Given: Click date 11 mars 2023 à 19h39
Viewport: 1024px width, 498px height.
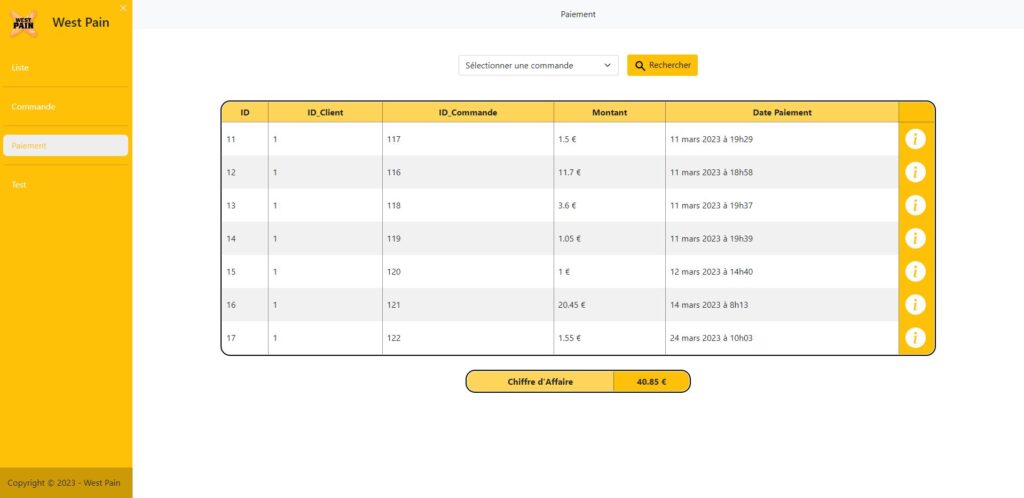Looking at the screenshot, I should pyautogui.click(x=711, y=238).
